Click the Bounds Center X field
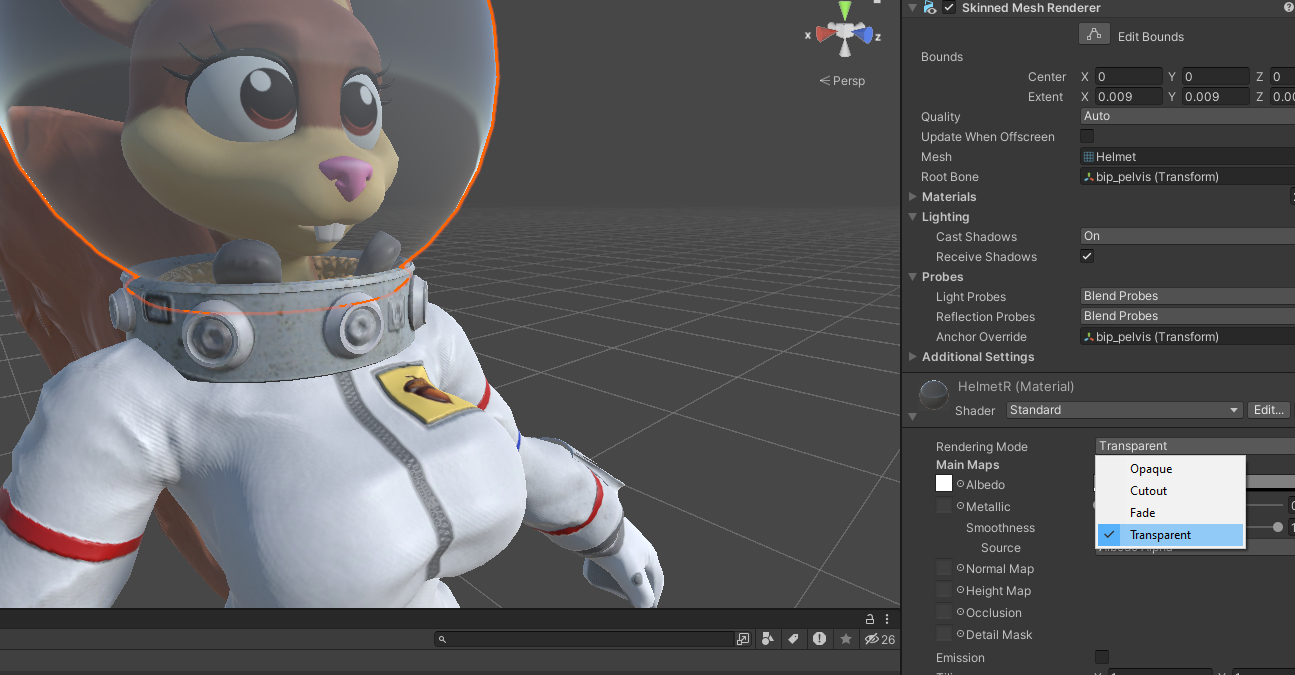 [1128, 77]
